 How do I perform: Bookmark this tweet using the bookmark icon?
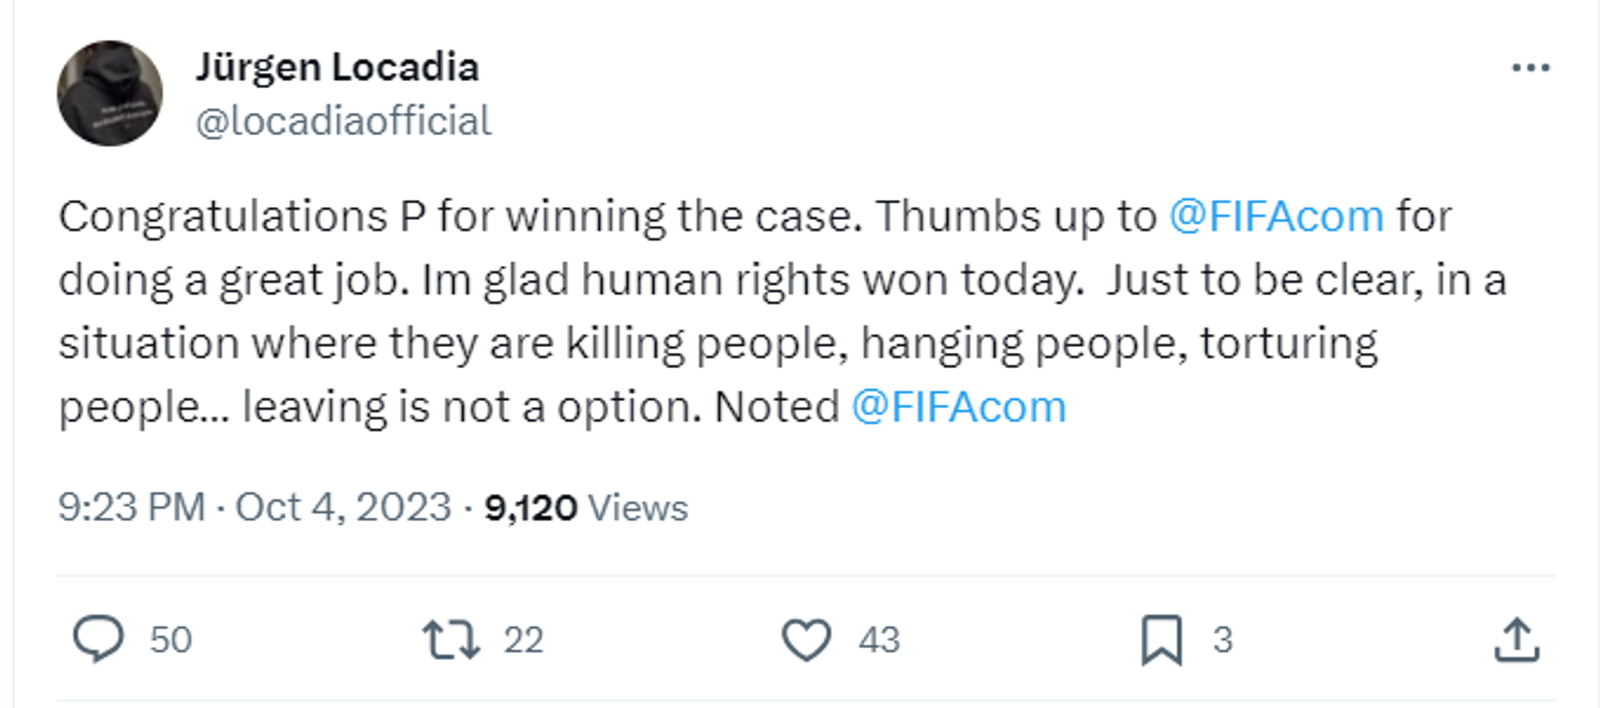1161,640
